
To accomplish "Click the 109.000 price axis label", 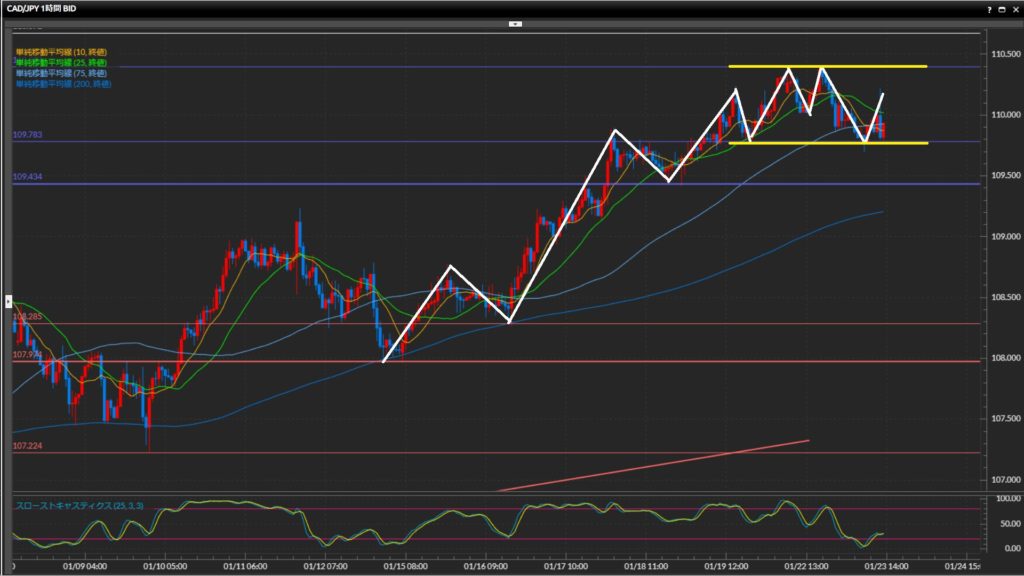I will pyautogui.click(x=1001, y=237).
